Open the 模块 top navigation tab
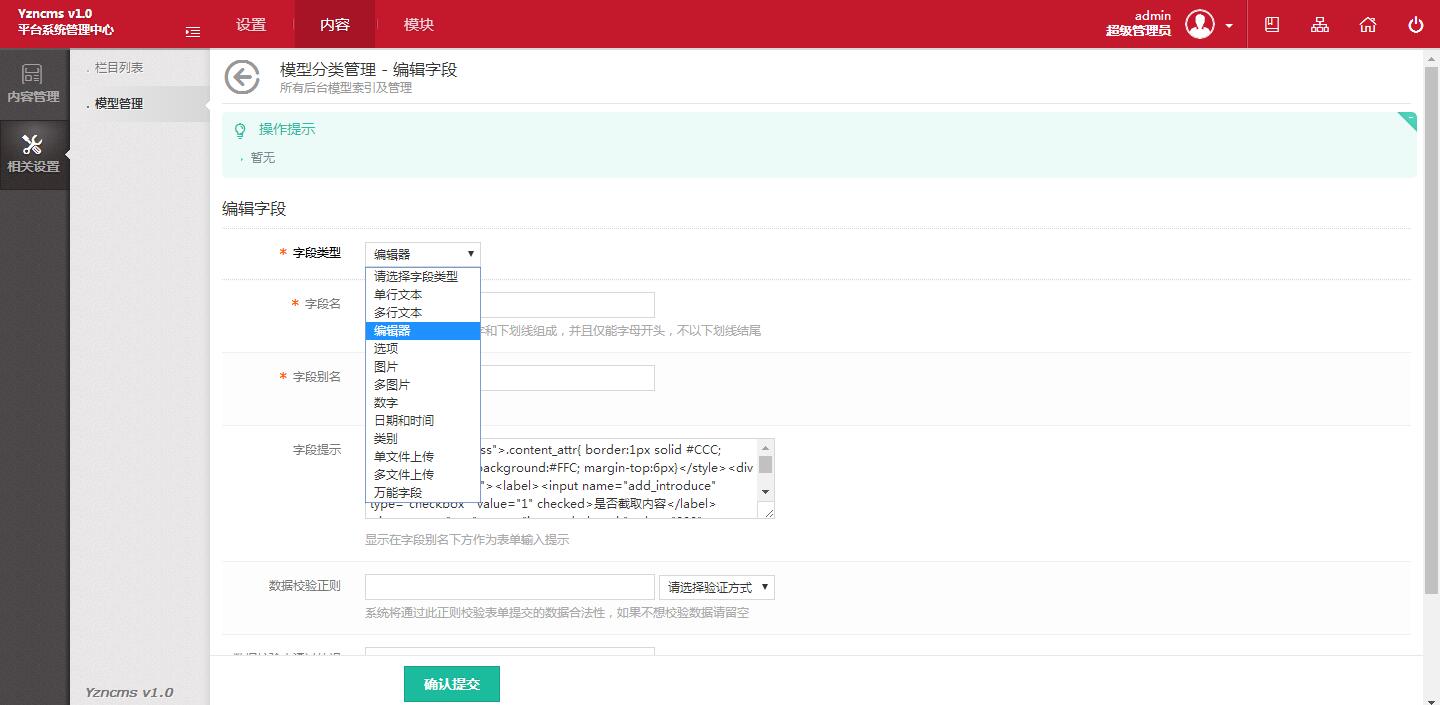The image size is (1440, 705). [x=419, y=25]
